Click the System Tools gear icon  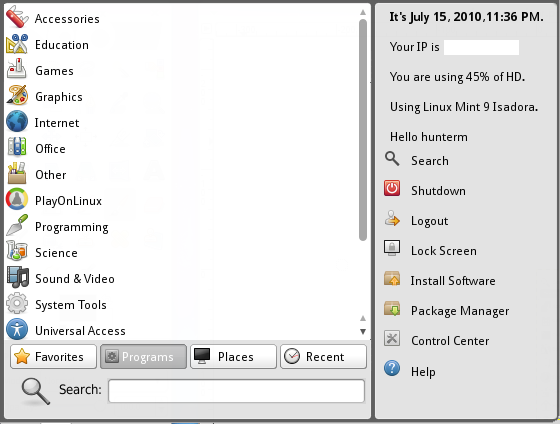click(17, 304)
